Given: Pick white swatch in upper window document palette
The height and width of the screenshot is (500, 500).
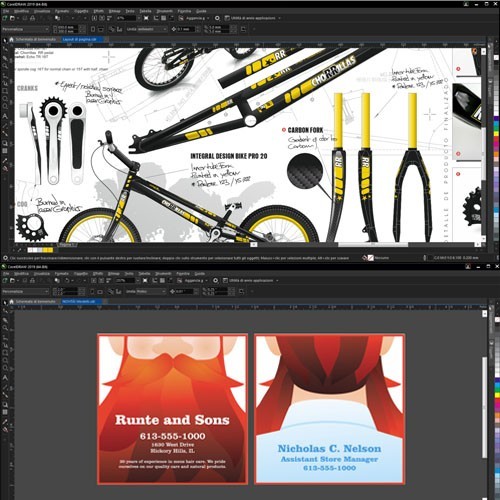Looking at the screenshot, I should 35,250.
